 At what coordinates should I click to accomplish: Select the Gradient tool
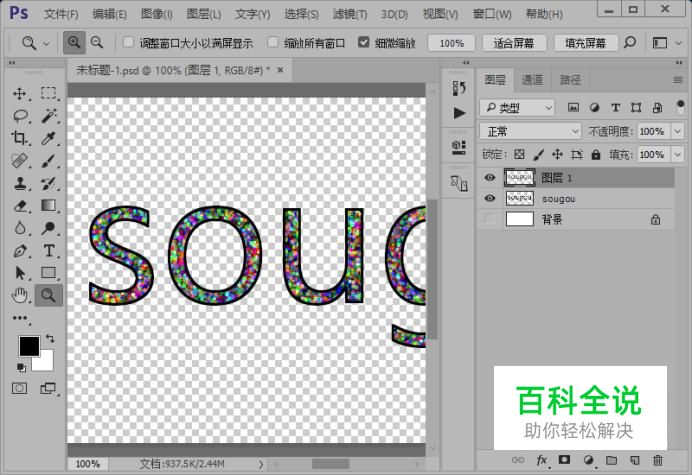click(49, 206)
